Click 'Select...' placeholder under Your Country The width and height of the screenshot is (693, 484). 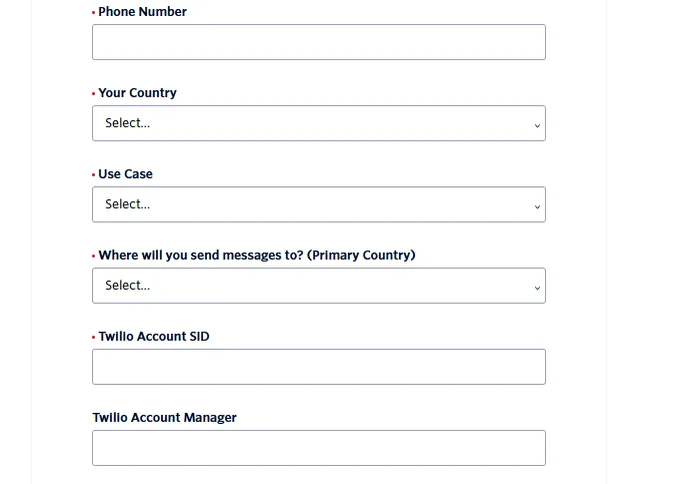127,123
